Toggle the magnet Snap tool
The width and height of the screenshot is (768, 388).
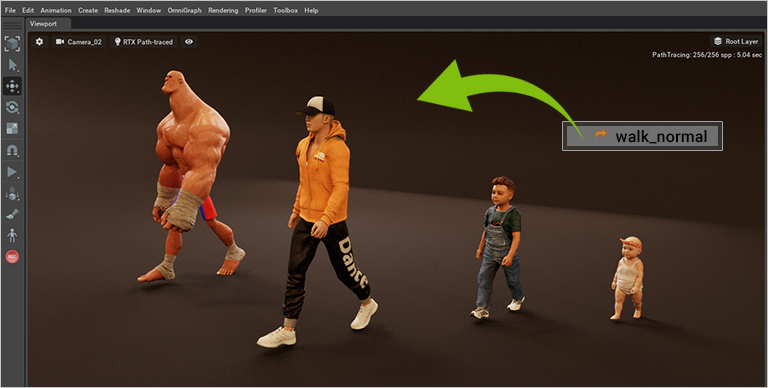[x=12, y=150]
